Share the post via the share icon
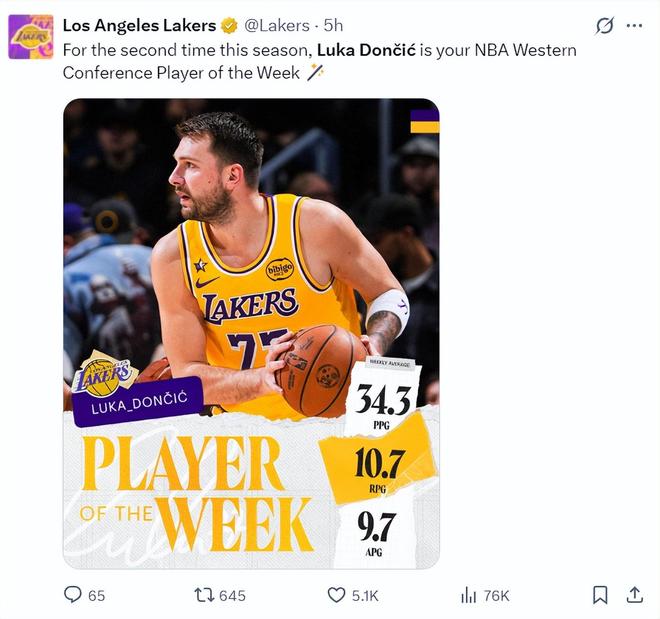 pos(634,595)
